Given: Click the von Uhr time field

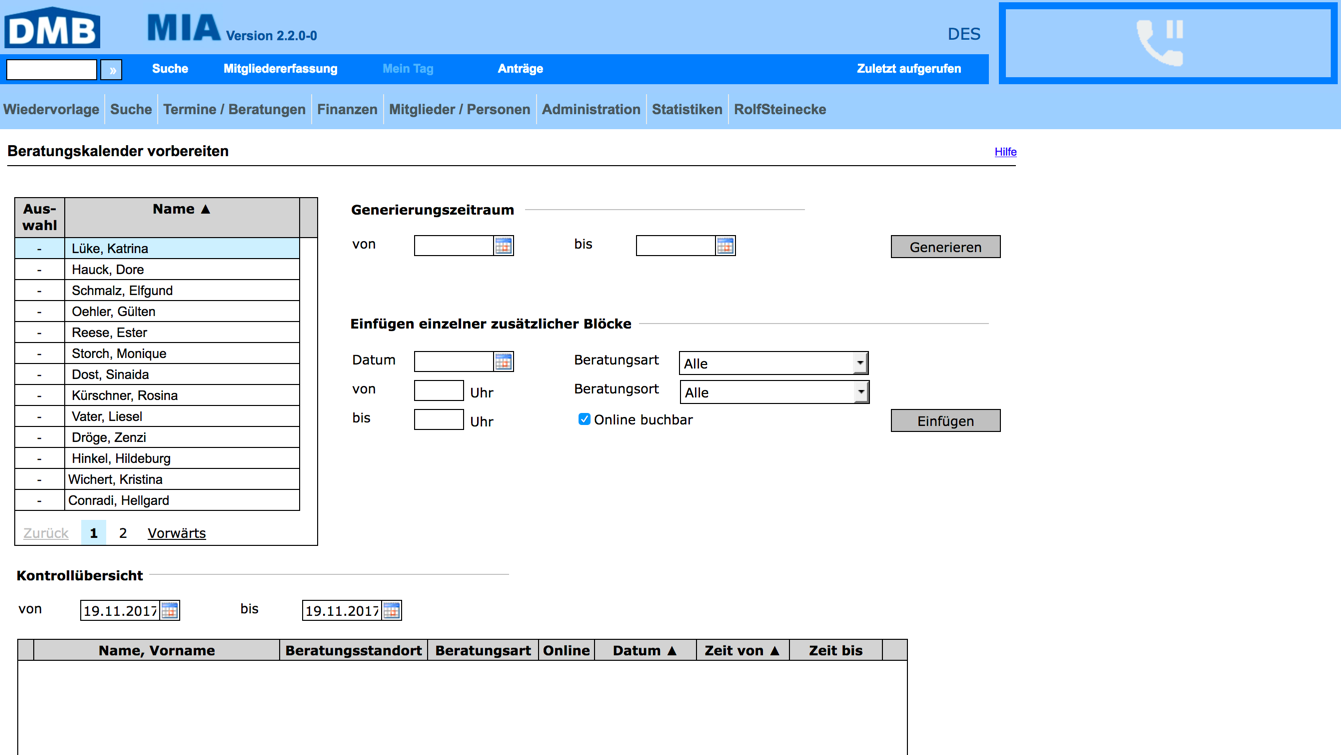Looking at the screenshot, I should (x=439, y=391).
